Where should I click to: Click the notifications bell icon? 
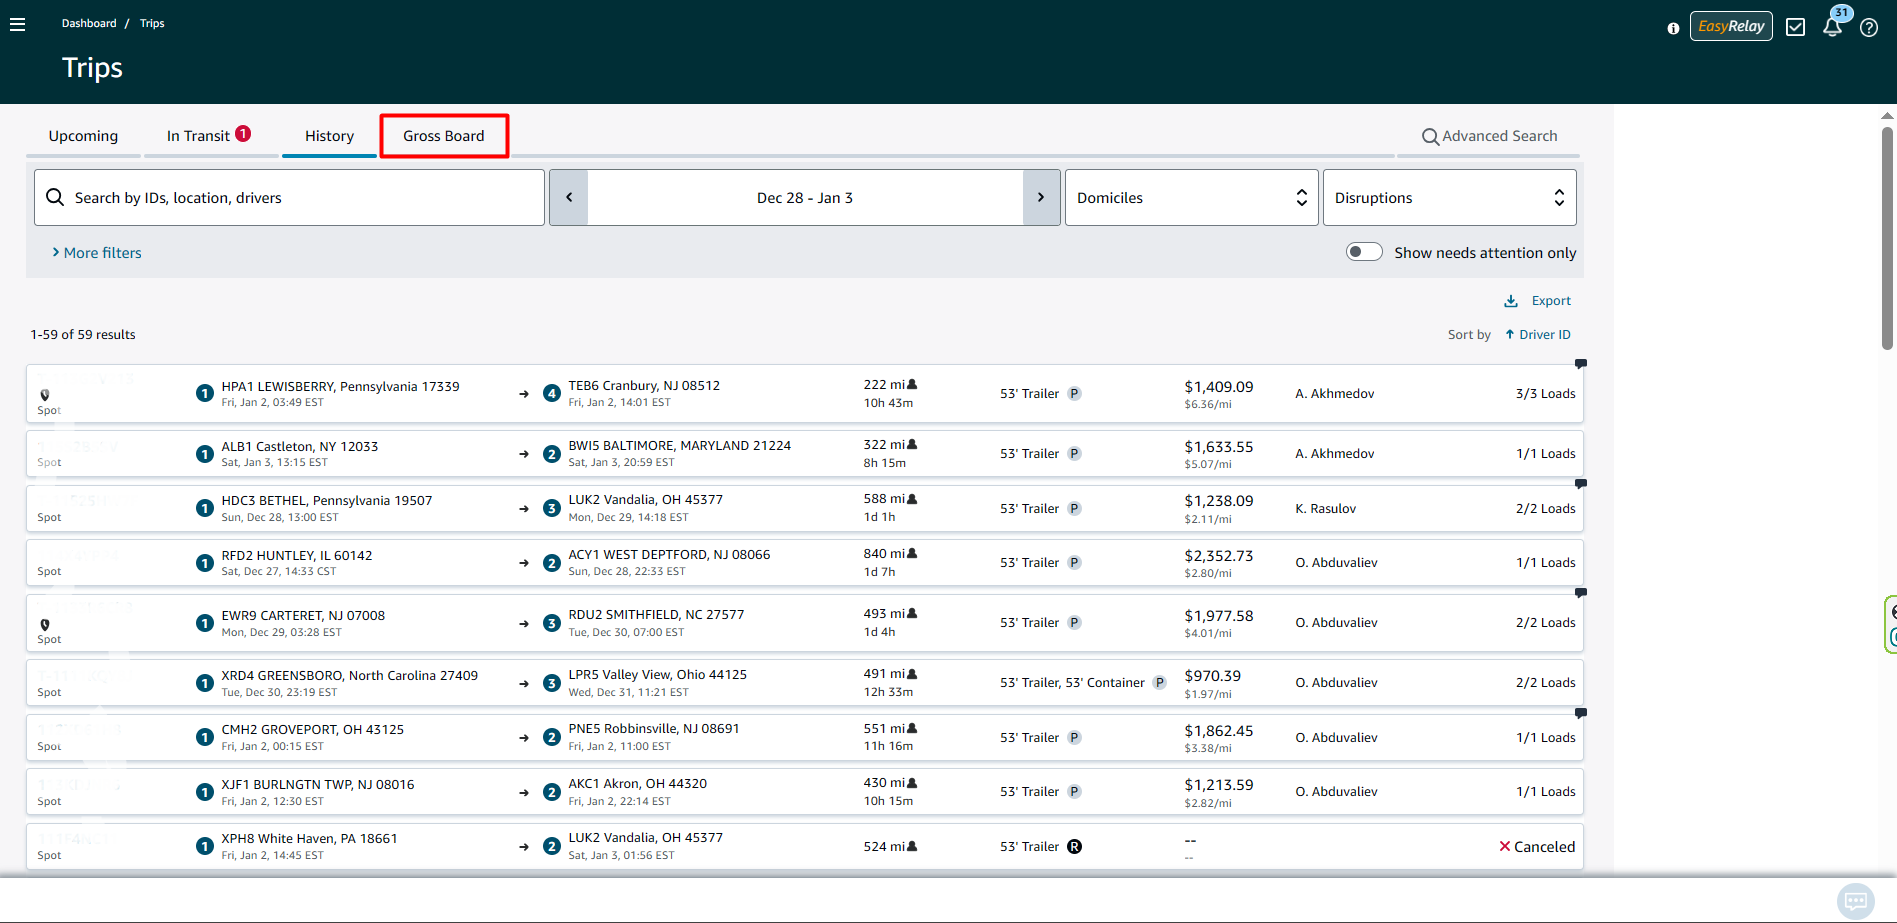(x=1832, y=27)
